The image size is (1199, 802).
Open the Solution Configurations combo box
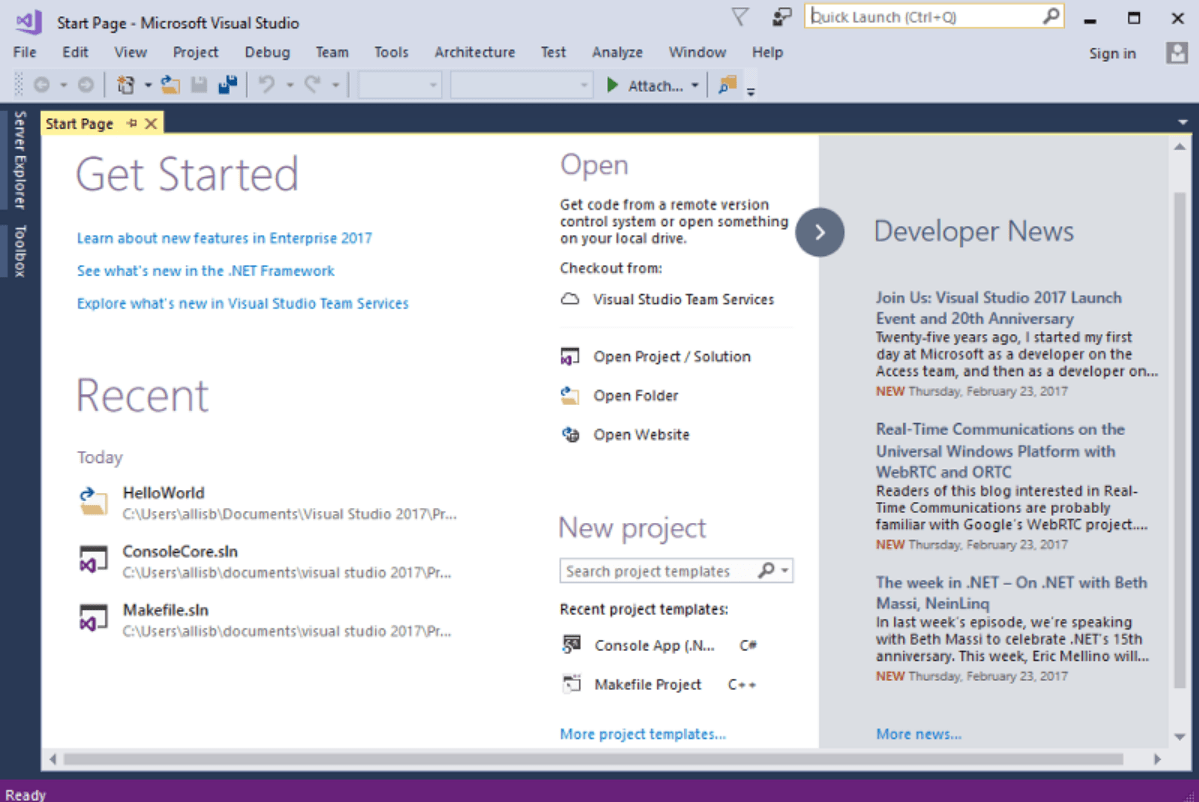point(399,85)
